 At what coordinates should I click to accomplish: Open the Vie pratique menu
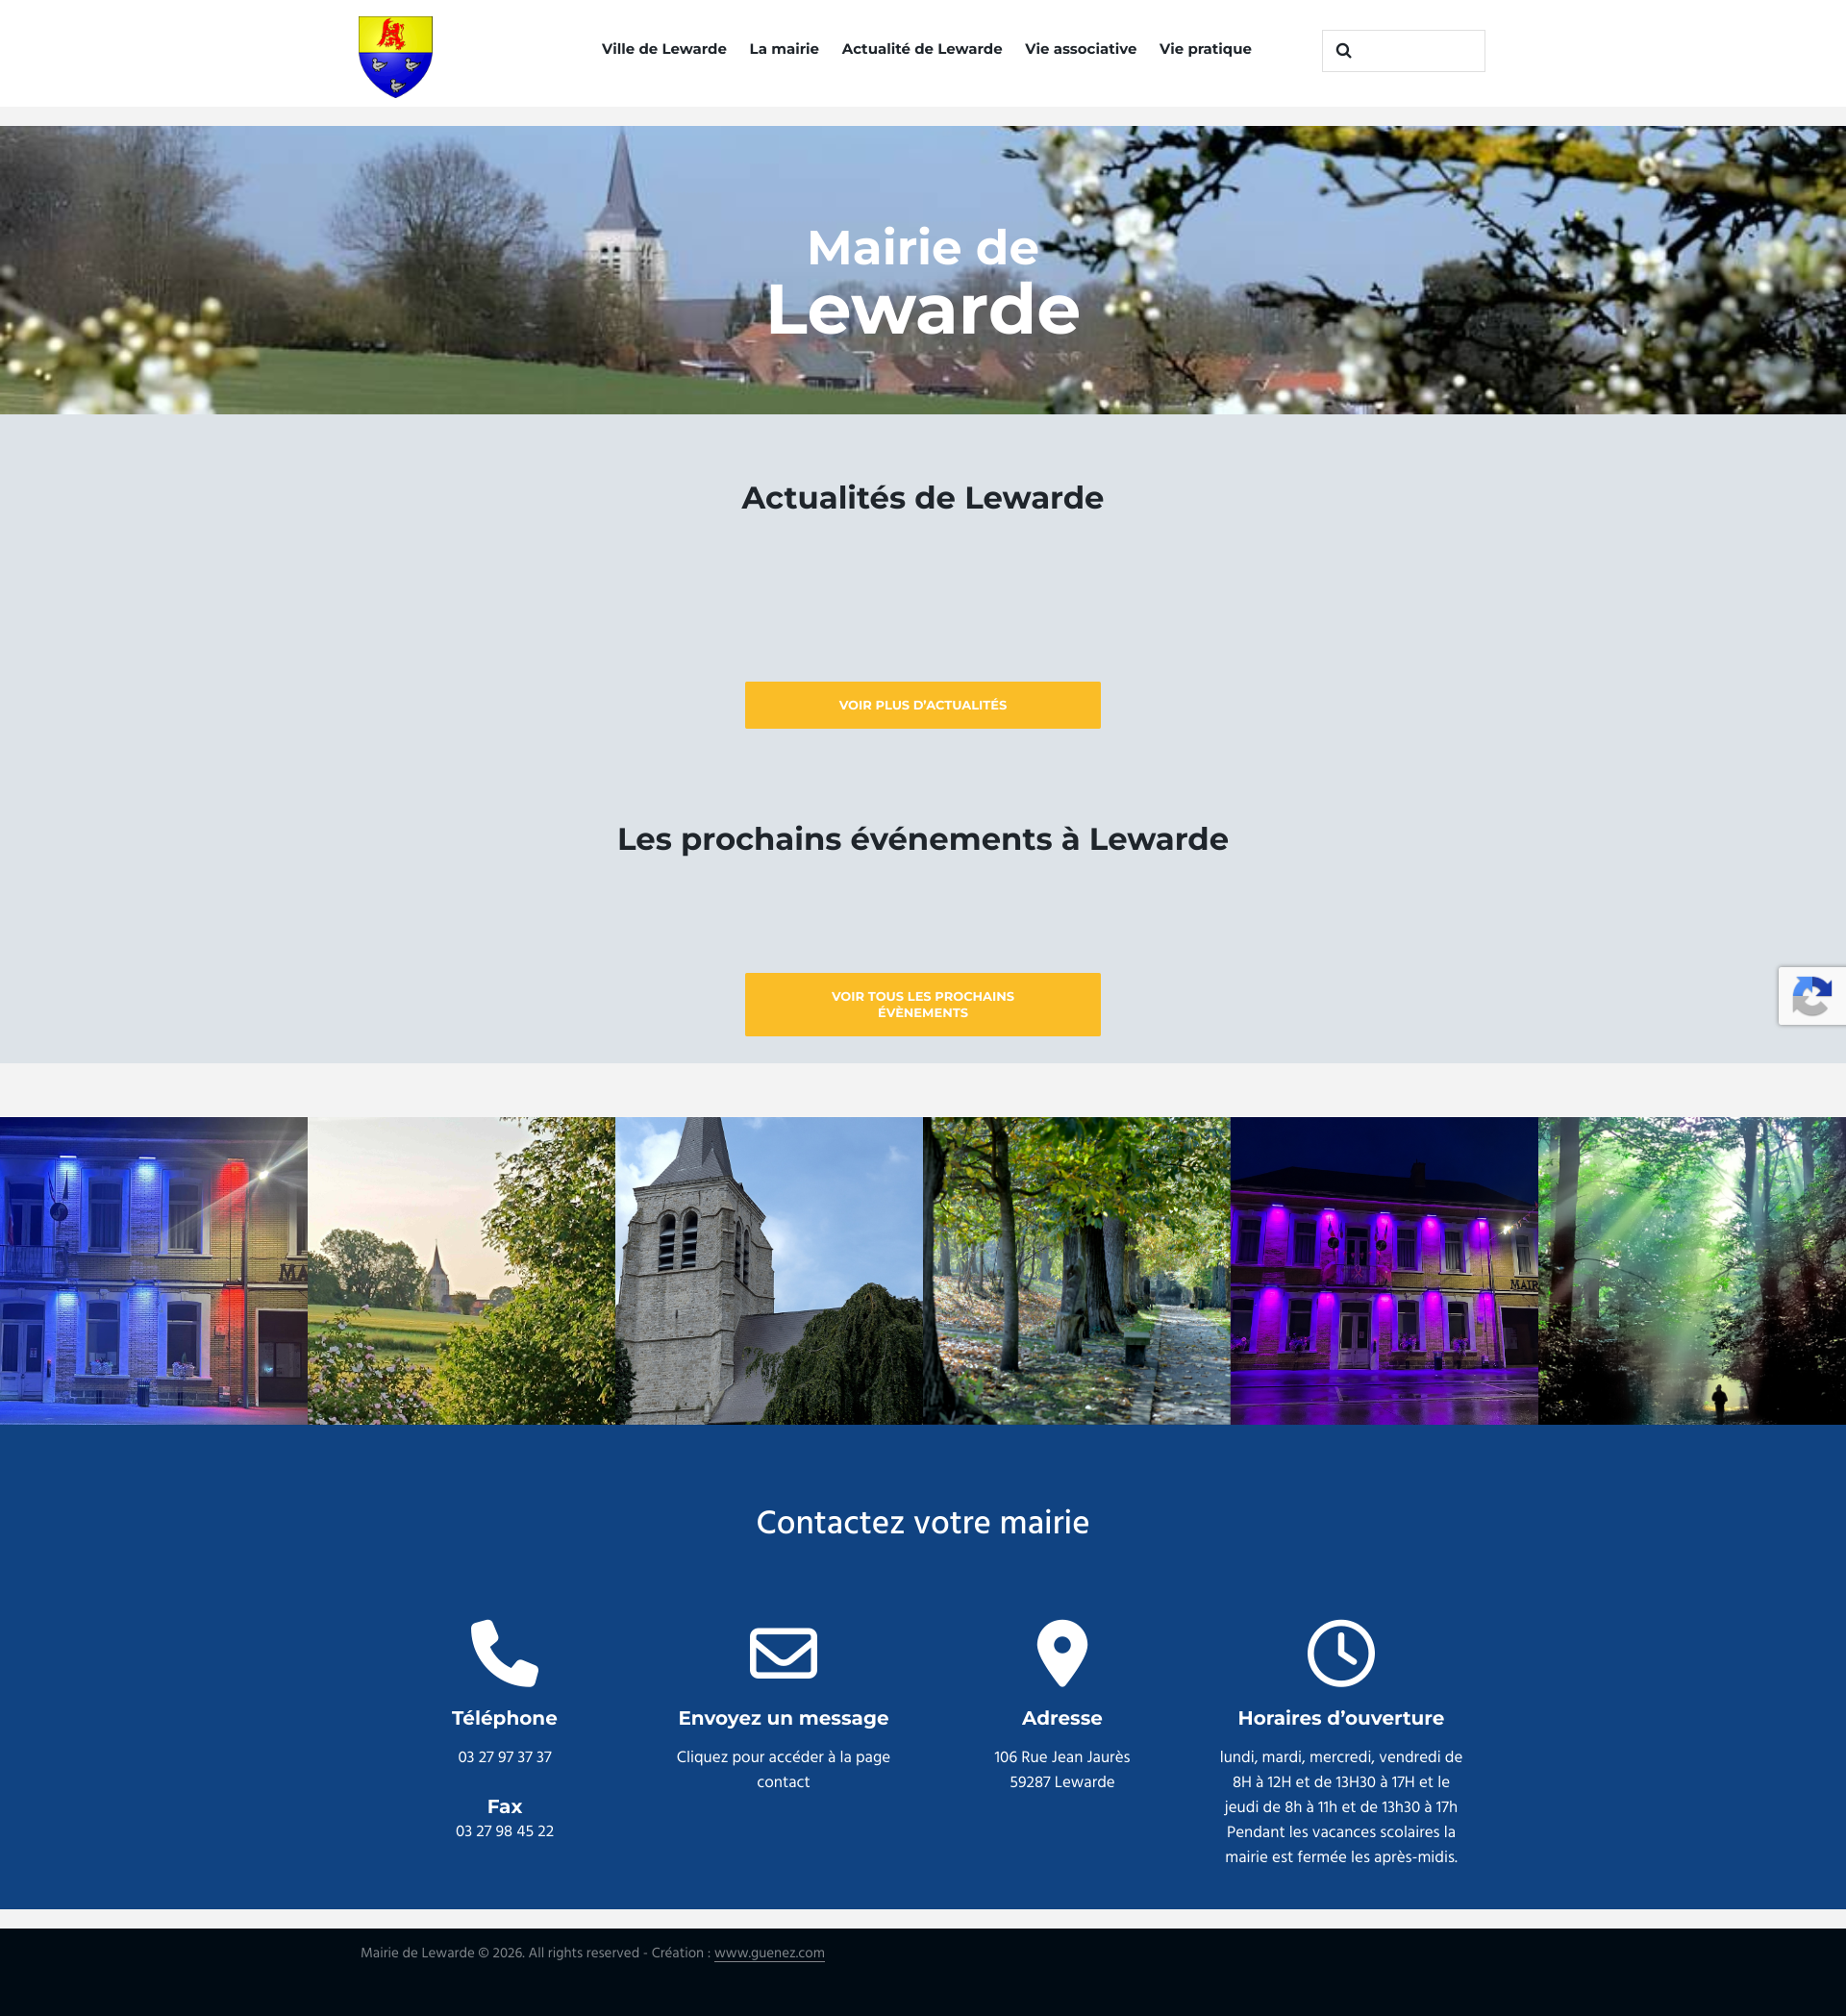pos(1205,49)
